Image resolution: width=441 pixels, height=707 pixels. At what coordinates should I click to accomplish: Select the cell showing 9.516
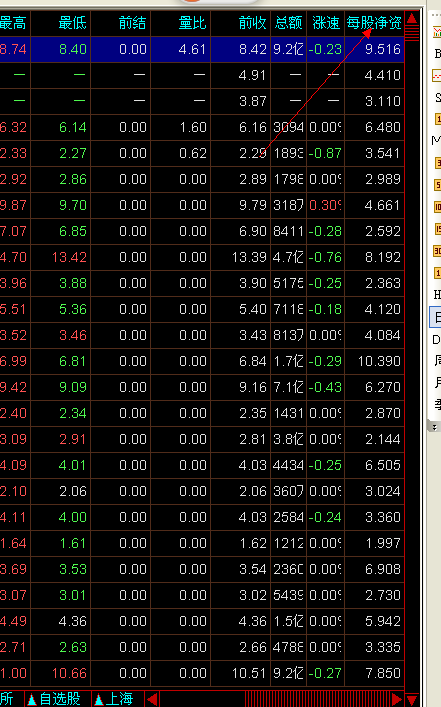click(x=383, y=49)
